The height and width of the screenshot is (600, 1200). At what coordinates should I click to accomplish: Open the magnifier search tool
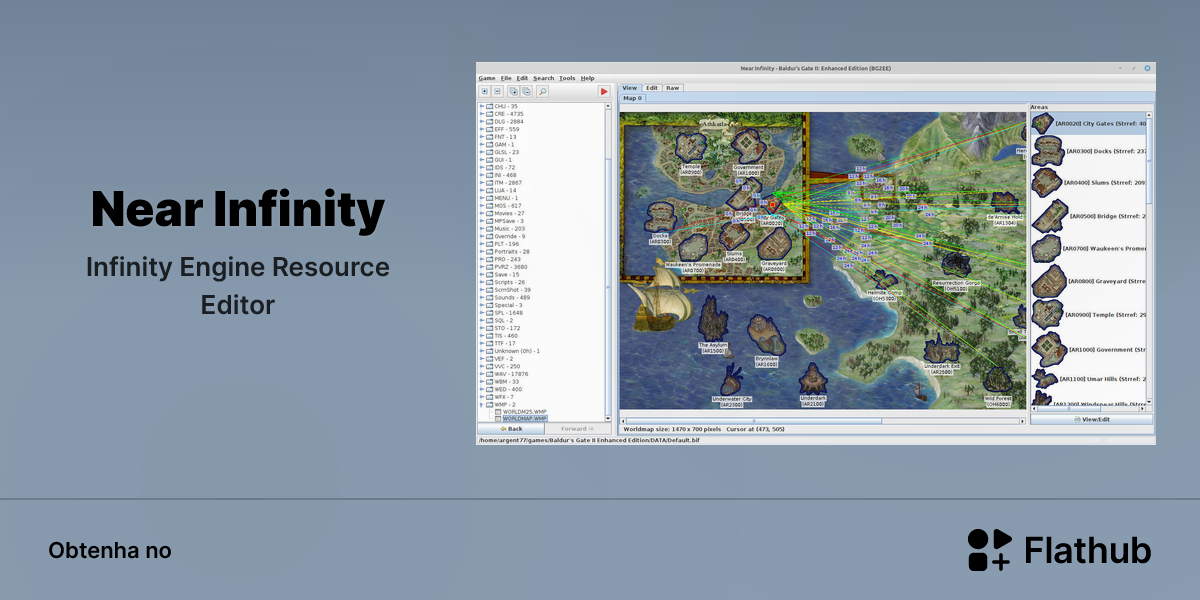[542, 91]
